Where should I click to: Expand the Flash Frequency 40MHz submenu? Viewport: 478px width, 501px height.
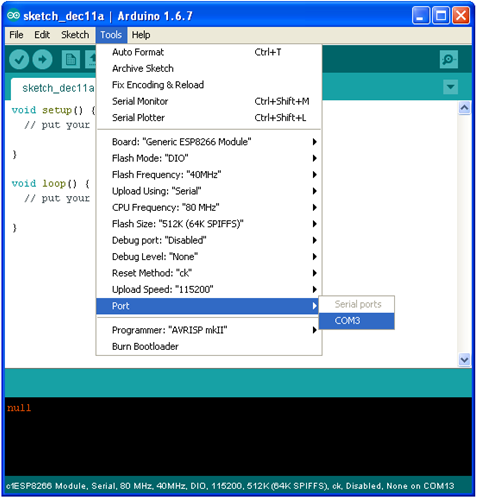(209, 174)
